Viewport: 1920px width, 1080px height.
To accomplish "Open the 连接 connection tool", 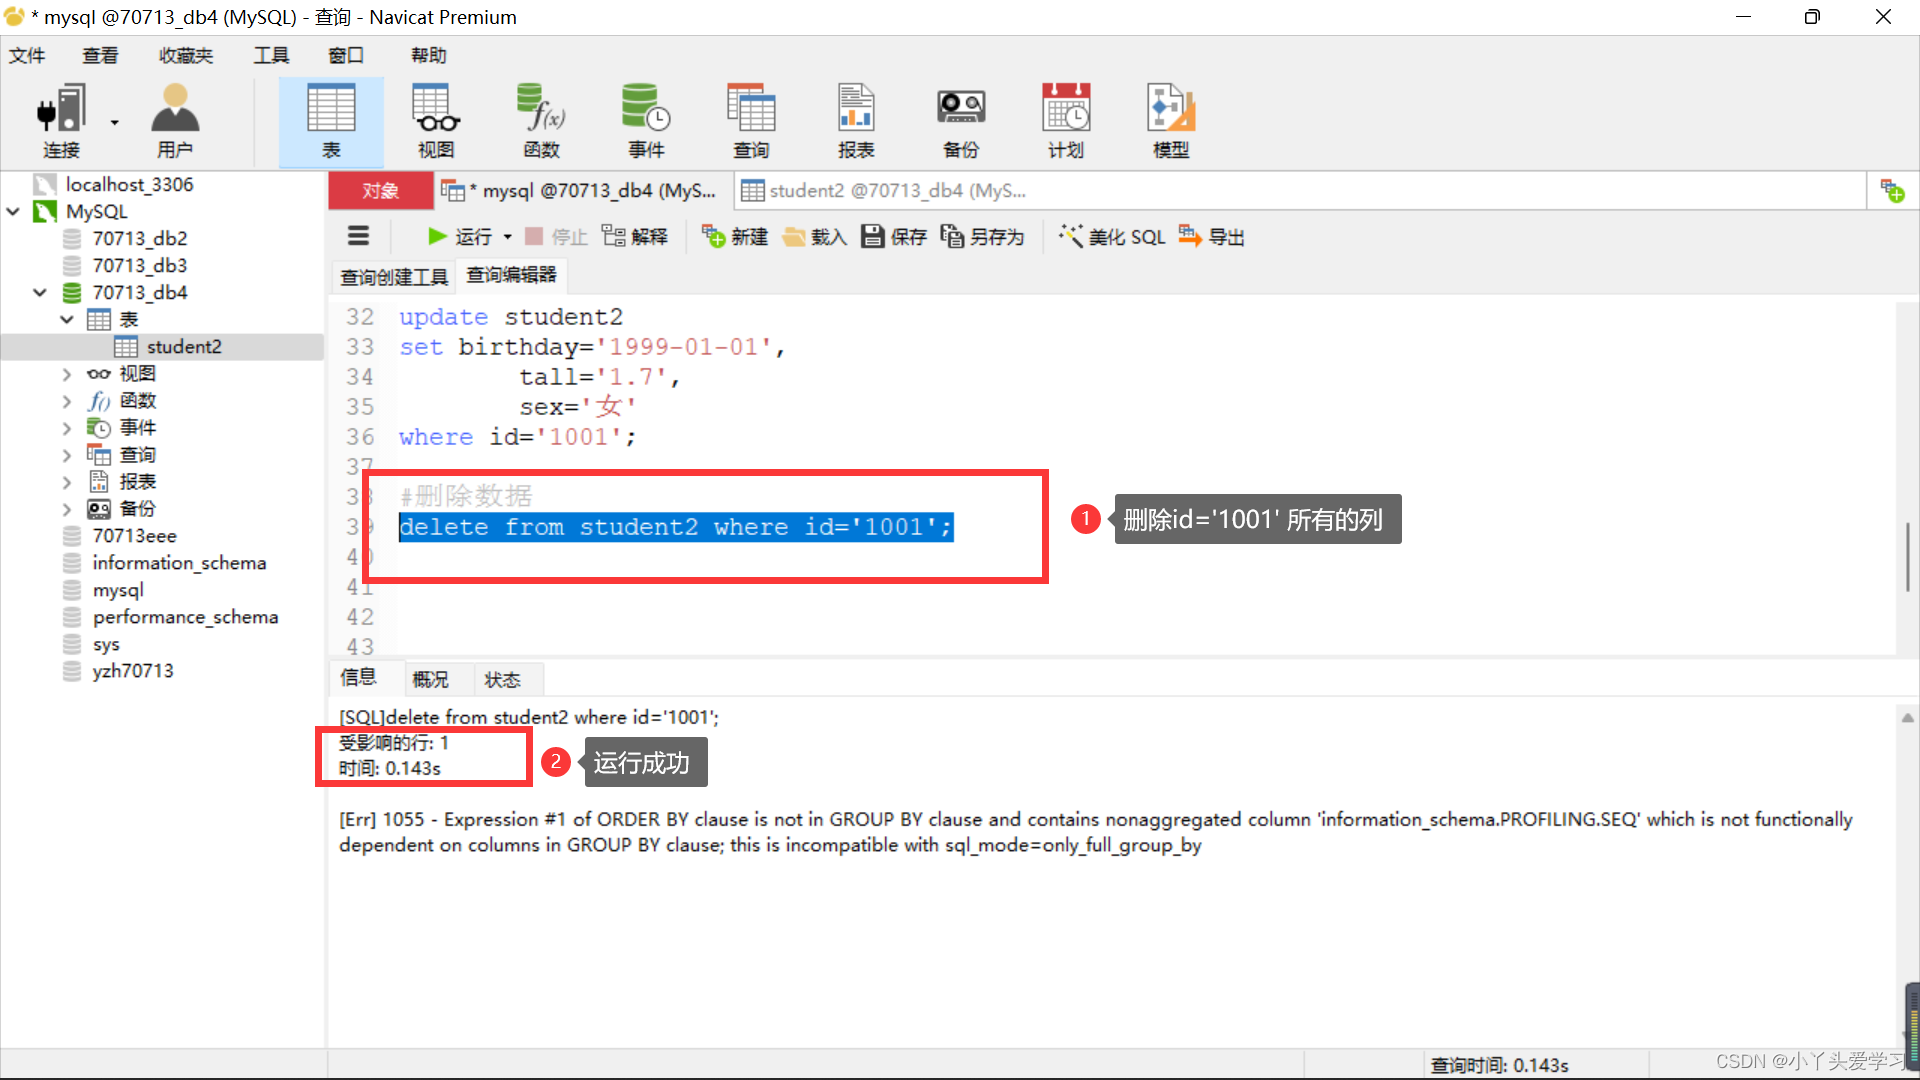I will [60, 121].
